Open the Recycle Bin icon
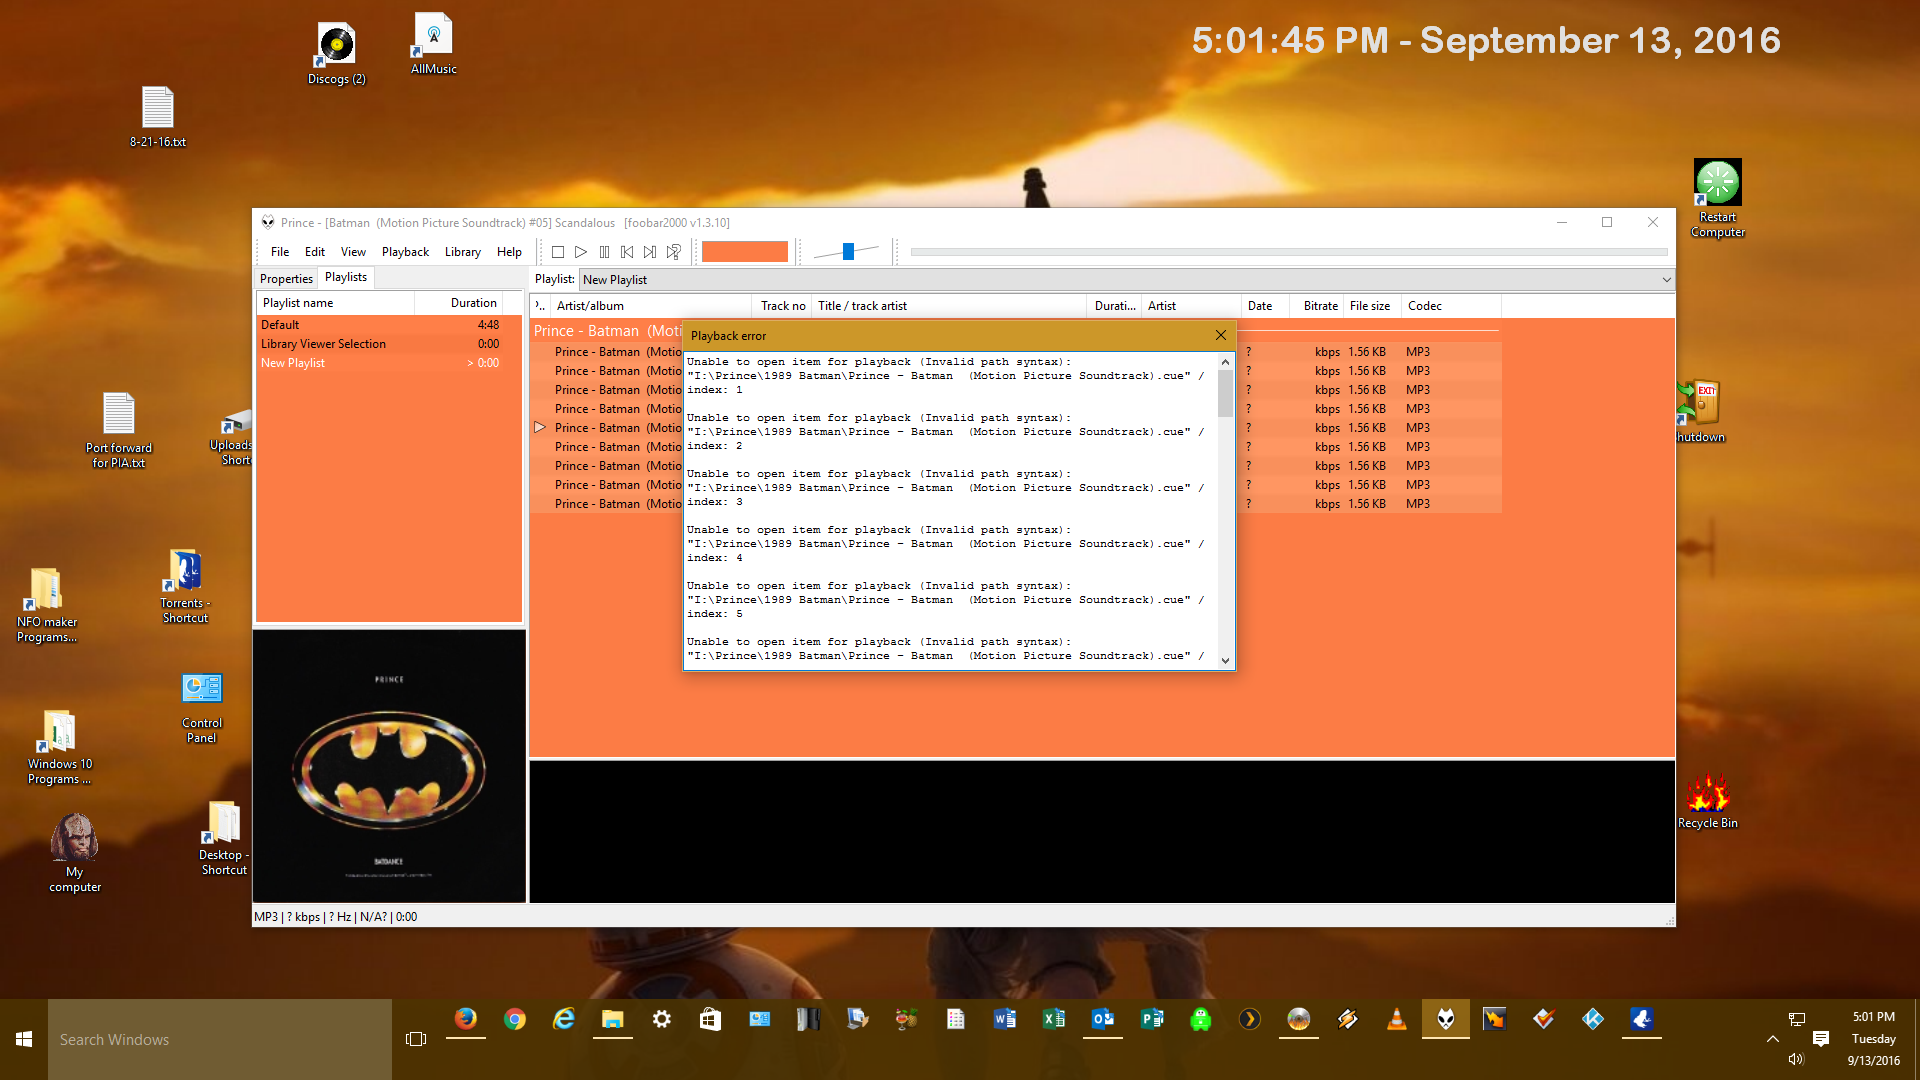 (x=1708, y=800)
